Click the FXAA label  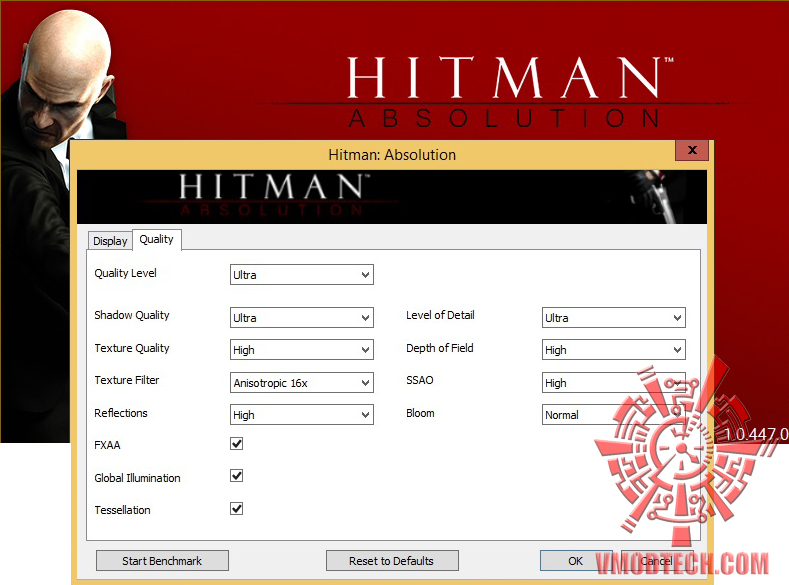click(x=107, y=445)
